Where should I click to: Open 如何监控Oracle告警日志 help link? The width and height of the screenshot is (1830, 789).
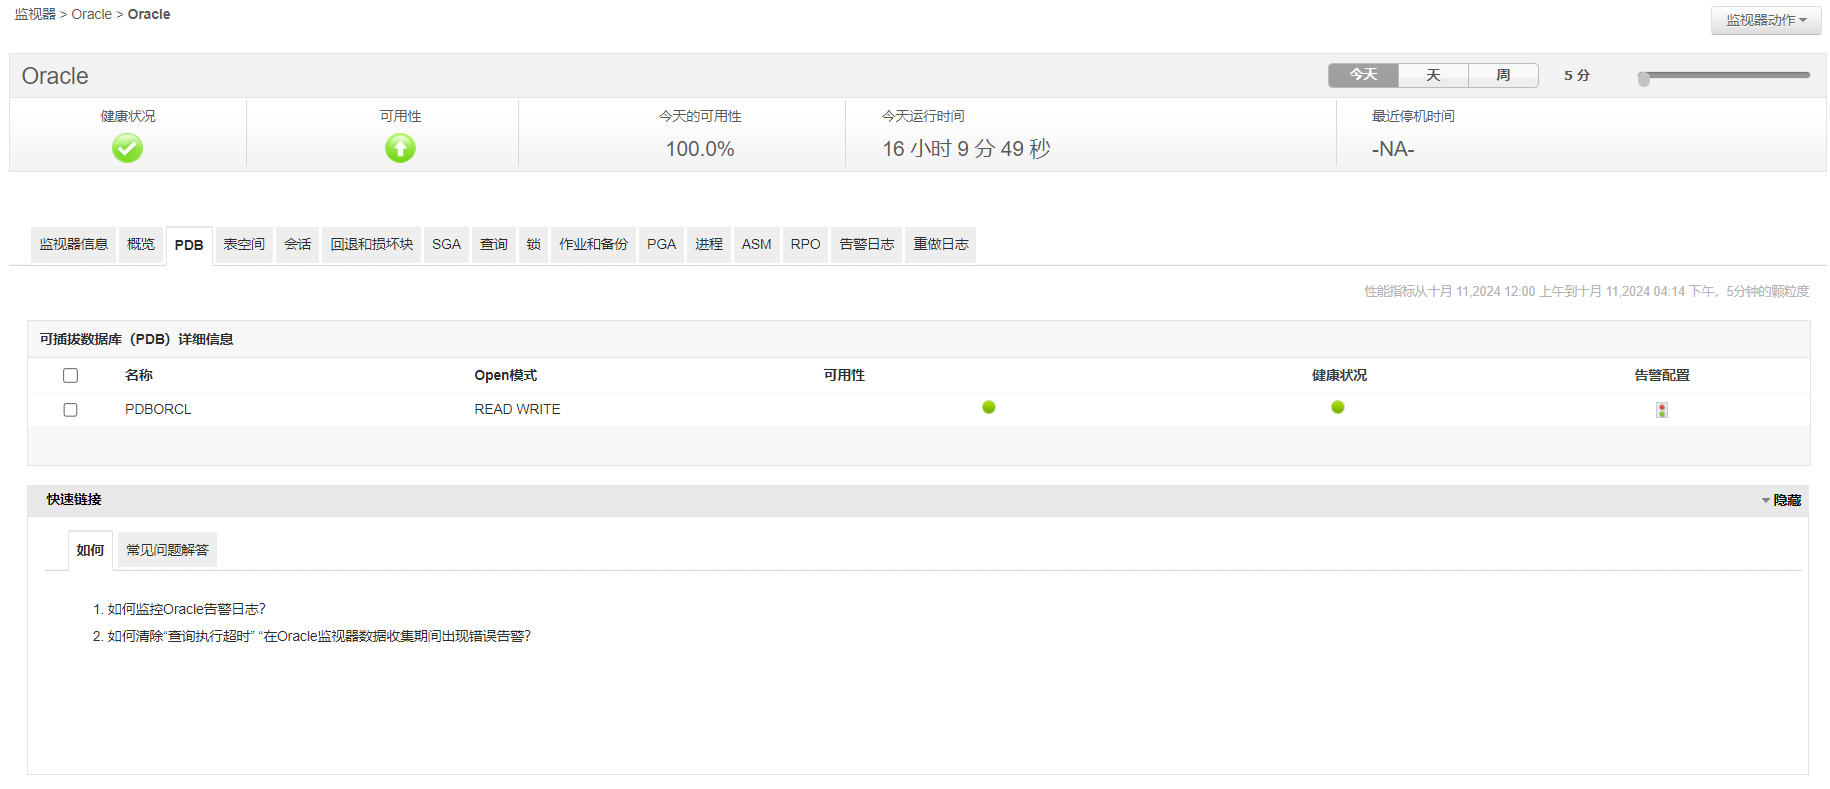pyautogui.click(x=187, y=609)
